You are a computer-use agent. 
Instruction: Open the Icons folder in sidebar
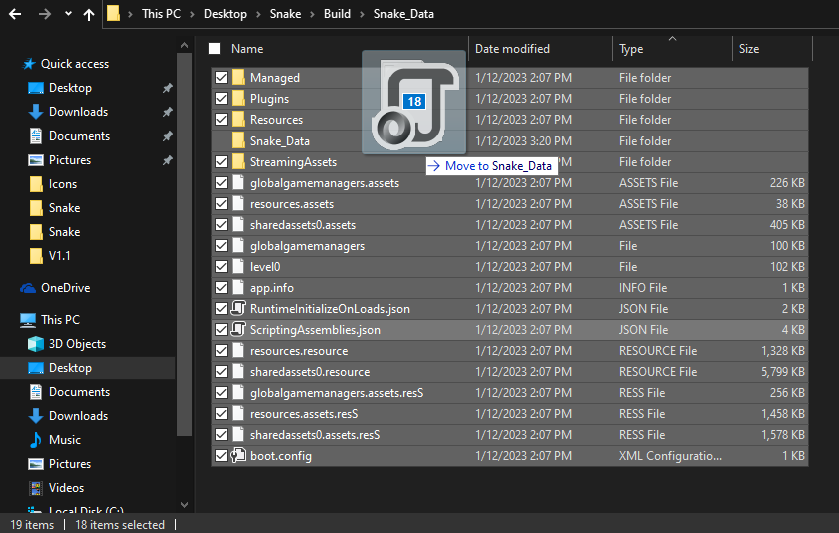pyautogui.click(x=63, y=184)
